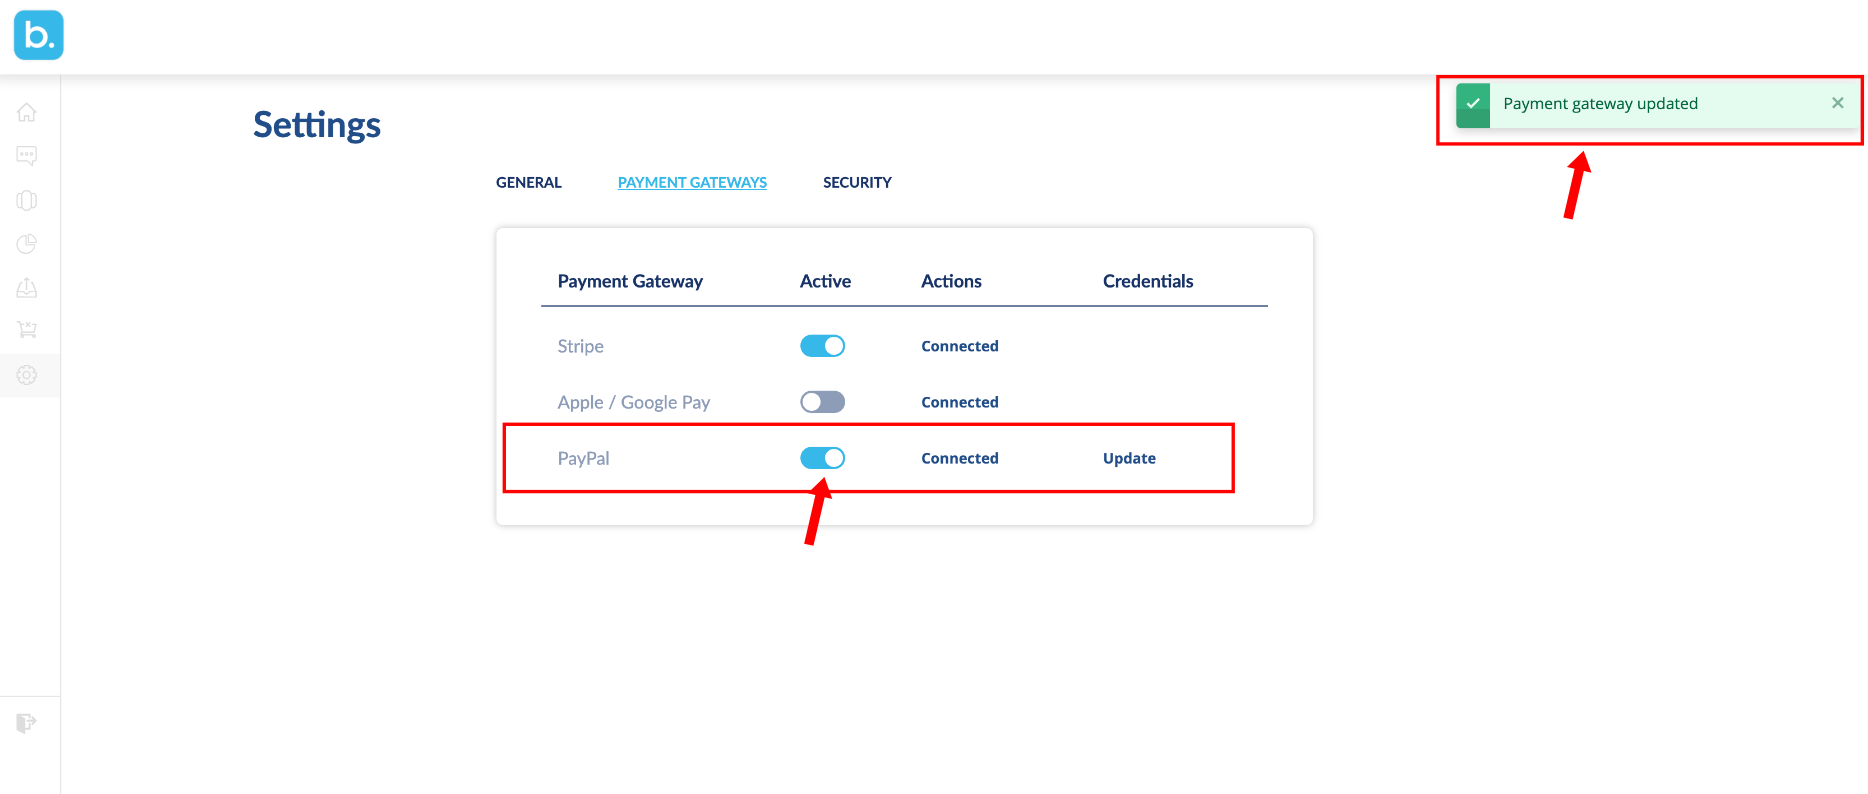Screen dimensions: 1868x794
Task: Open the abandoned cart sidebar icon
Action: point(27,330)
